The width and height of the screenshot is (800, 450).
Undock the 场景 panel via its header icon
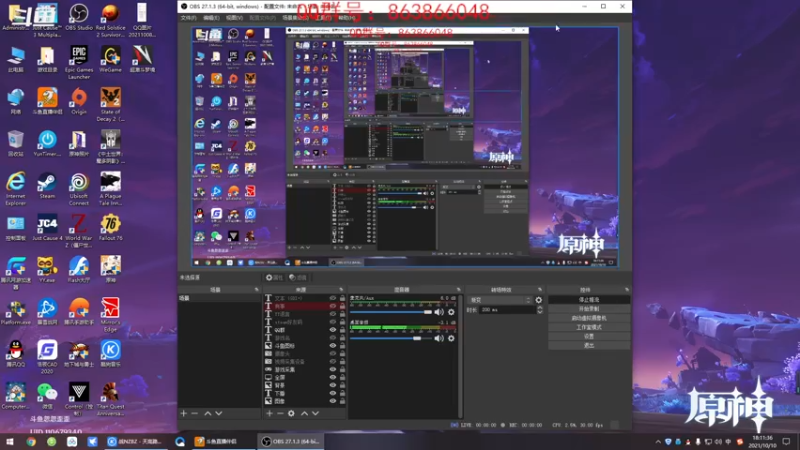click(x=257, y=290)
